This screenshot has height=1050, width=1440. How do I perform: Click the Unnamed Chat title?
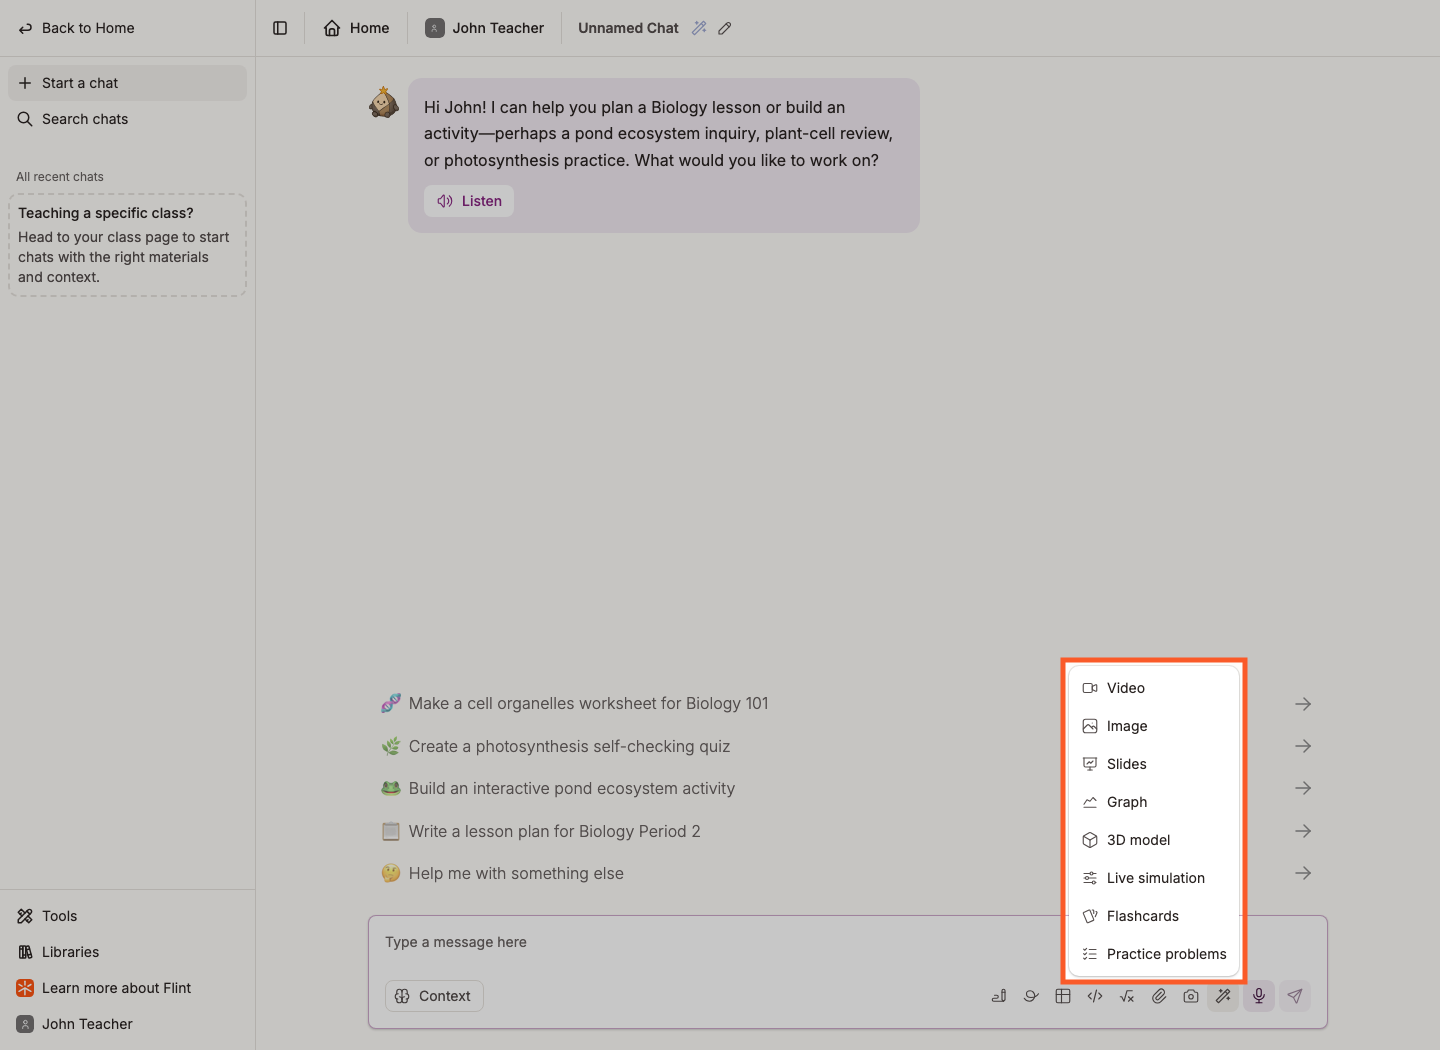628,28
